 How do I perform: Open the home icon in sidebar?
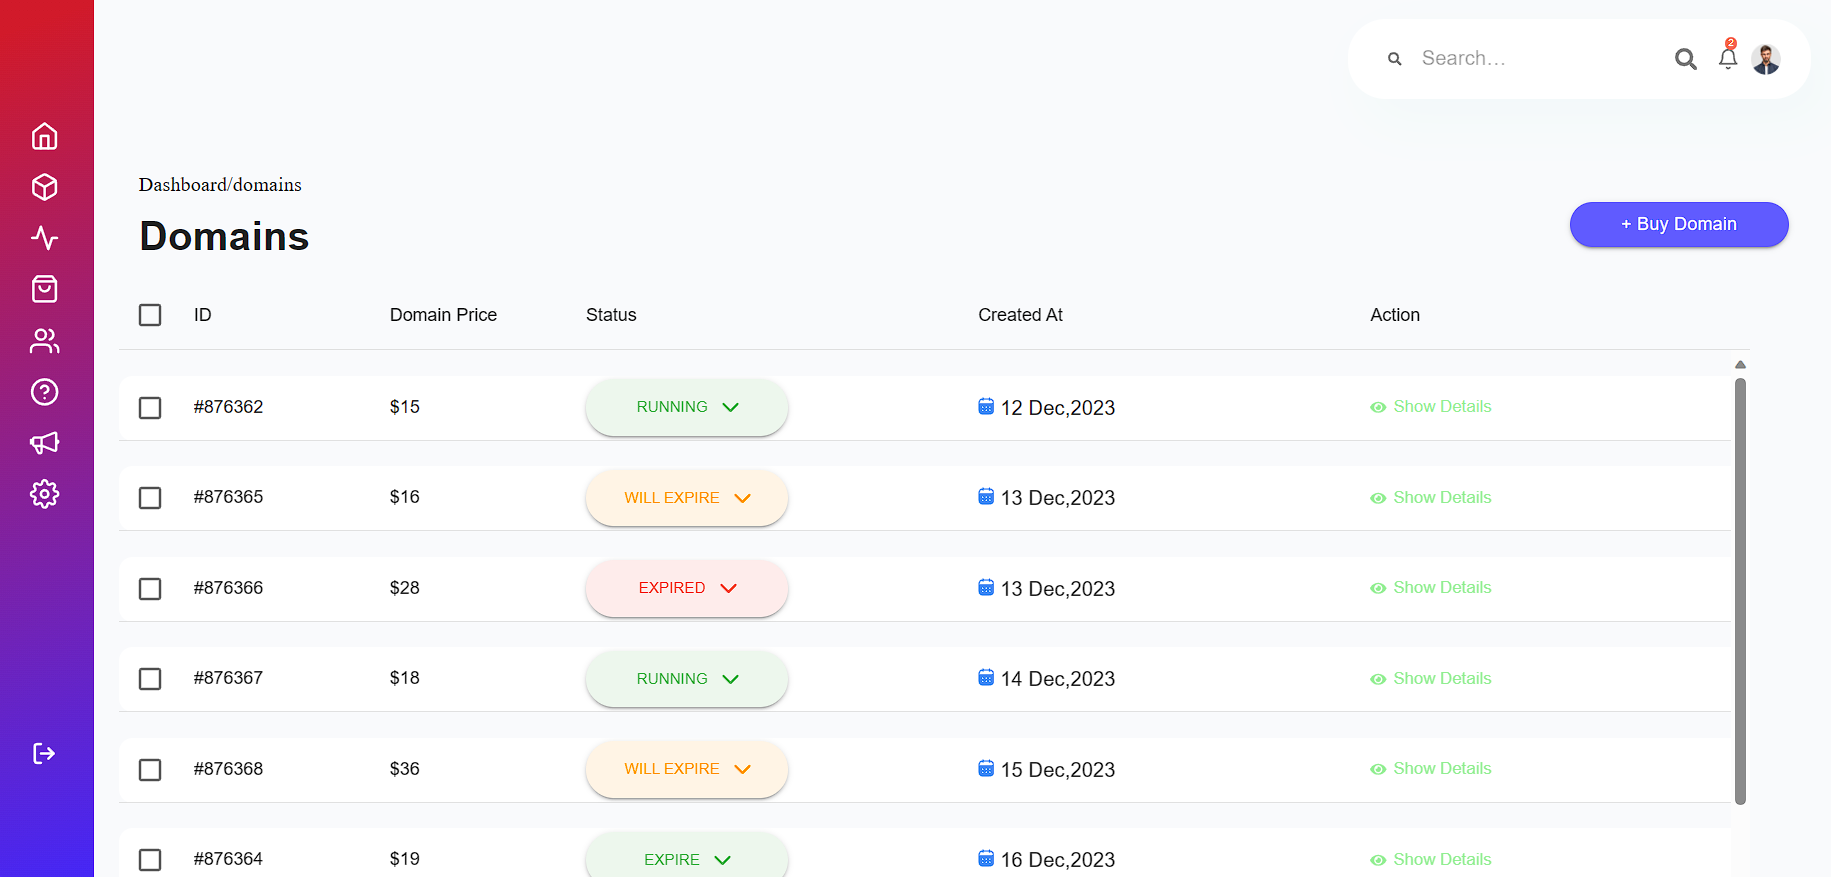tap(45, 136)
